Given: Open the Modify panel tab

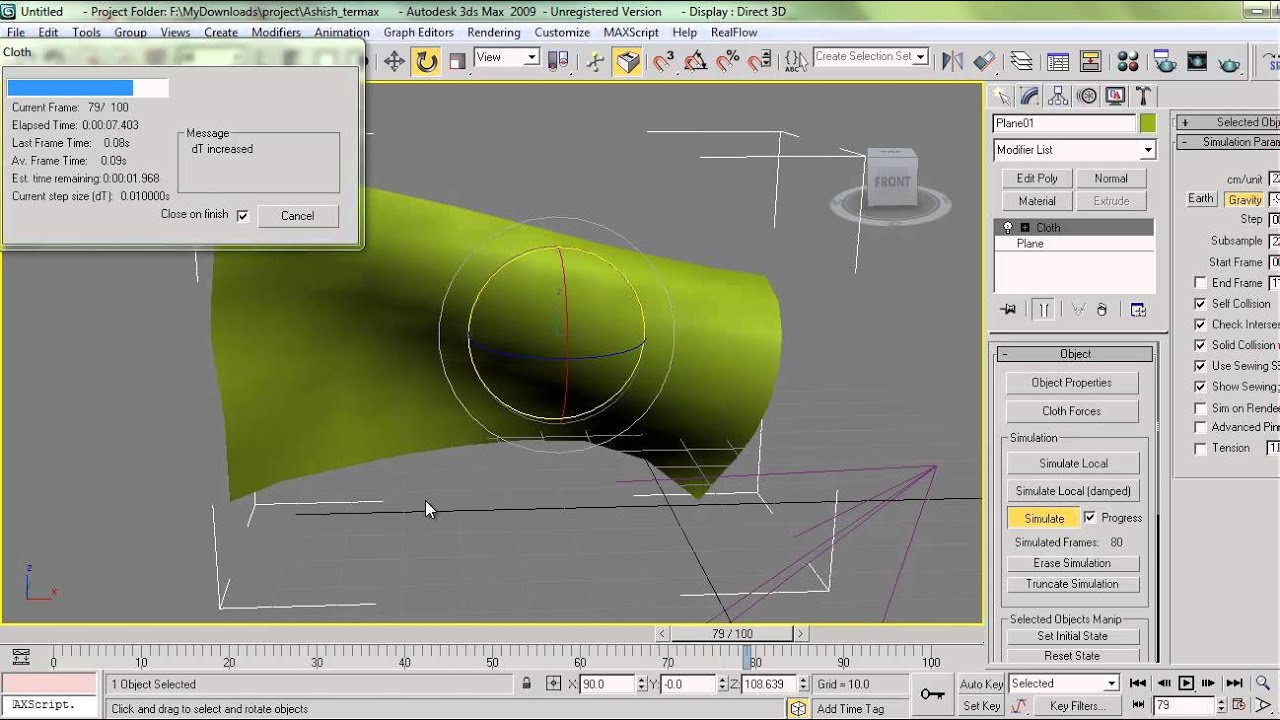Looking at the screenshot, I should tap(1029, 96).
